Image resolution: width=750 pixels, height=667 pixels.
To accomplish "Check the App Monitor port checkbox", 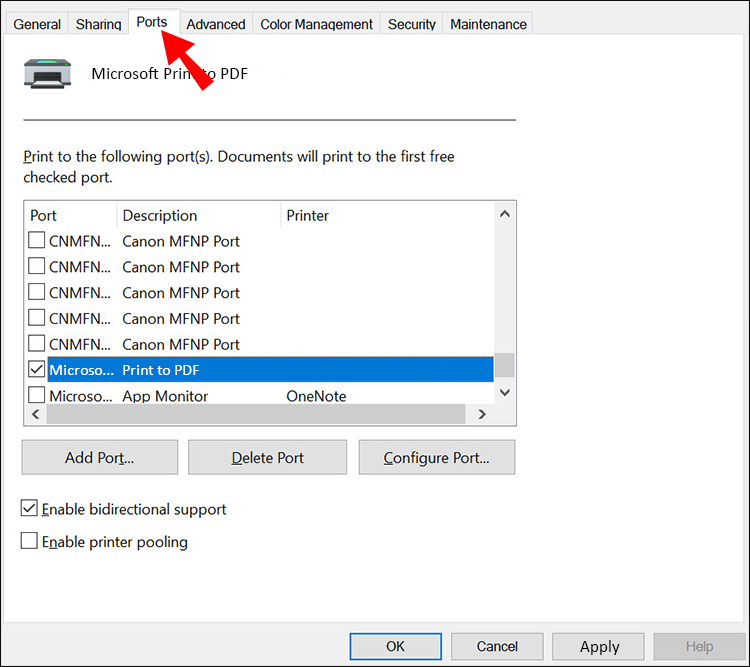I will pos(36,395).
